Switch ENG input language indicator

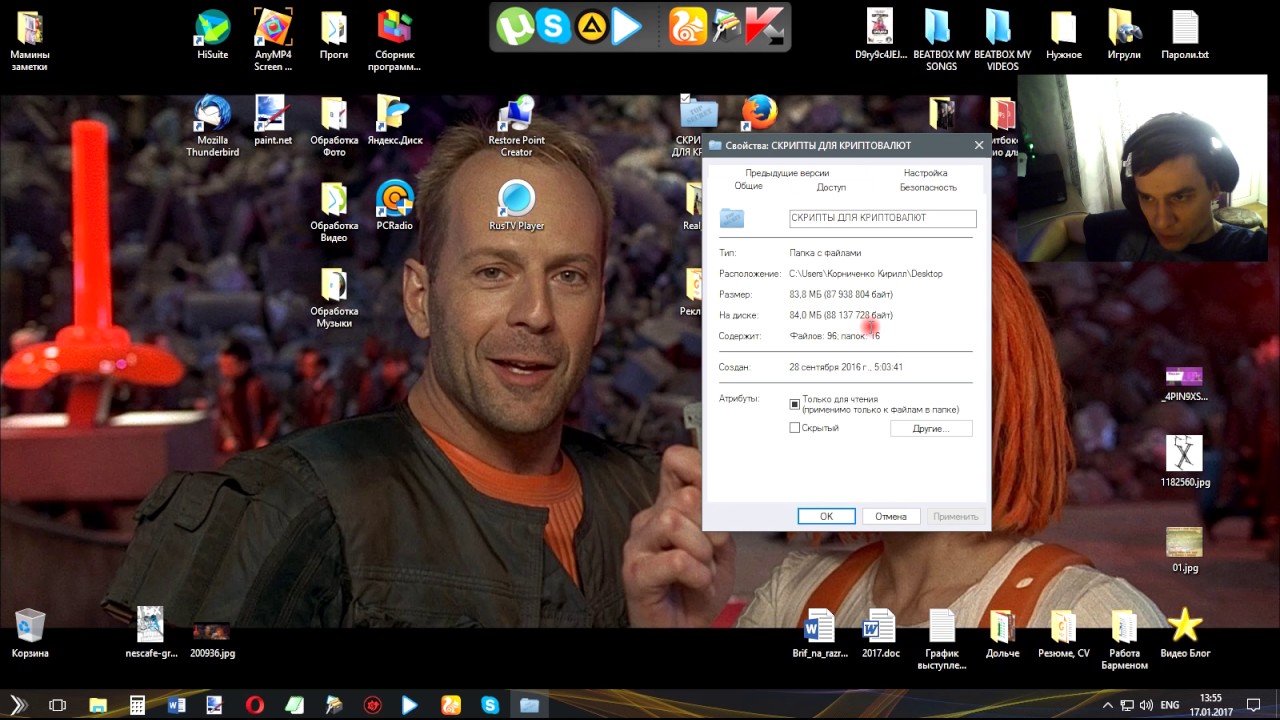coord(1169,705)
